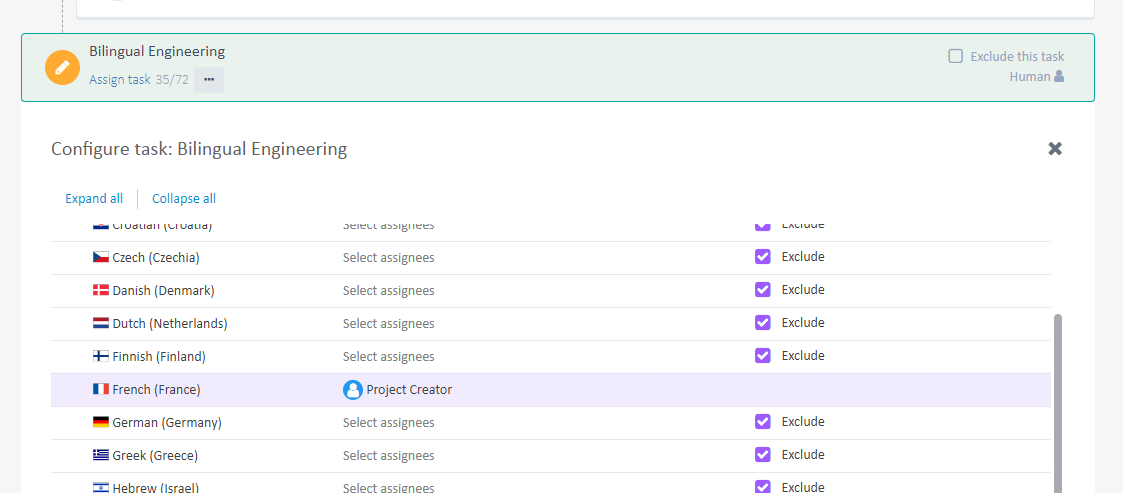Click the German flag icon
Viewport: 1123px width, 493px height.
click(101, 422)
